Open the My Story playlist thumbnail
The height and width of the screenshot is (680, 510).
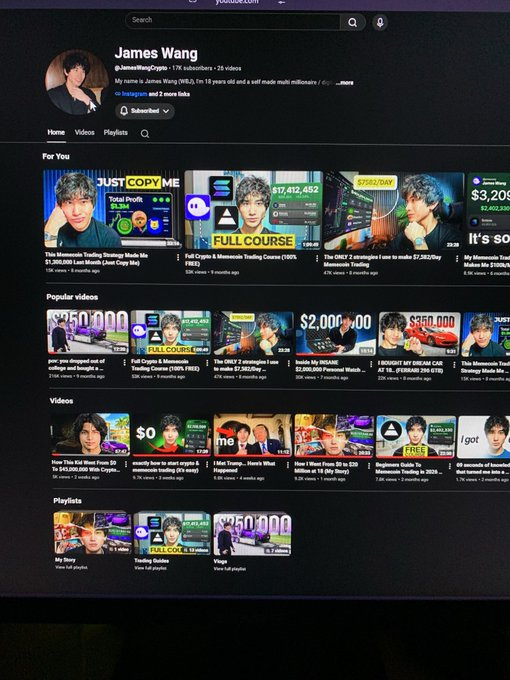92,533
